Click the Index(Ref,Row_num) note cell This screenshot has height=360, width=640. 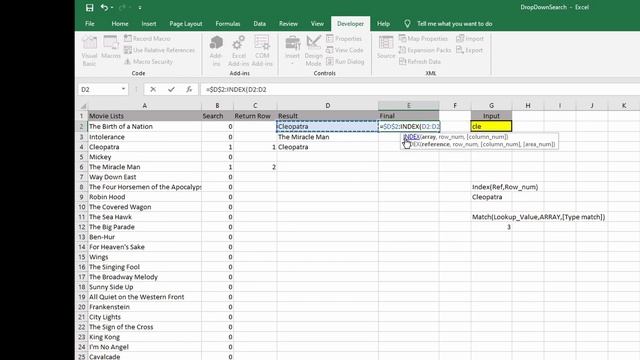505,187
